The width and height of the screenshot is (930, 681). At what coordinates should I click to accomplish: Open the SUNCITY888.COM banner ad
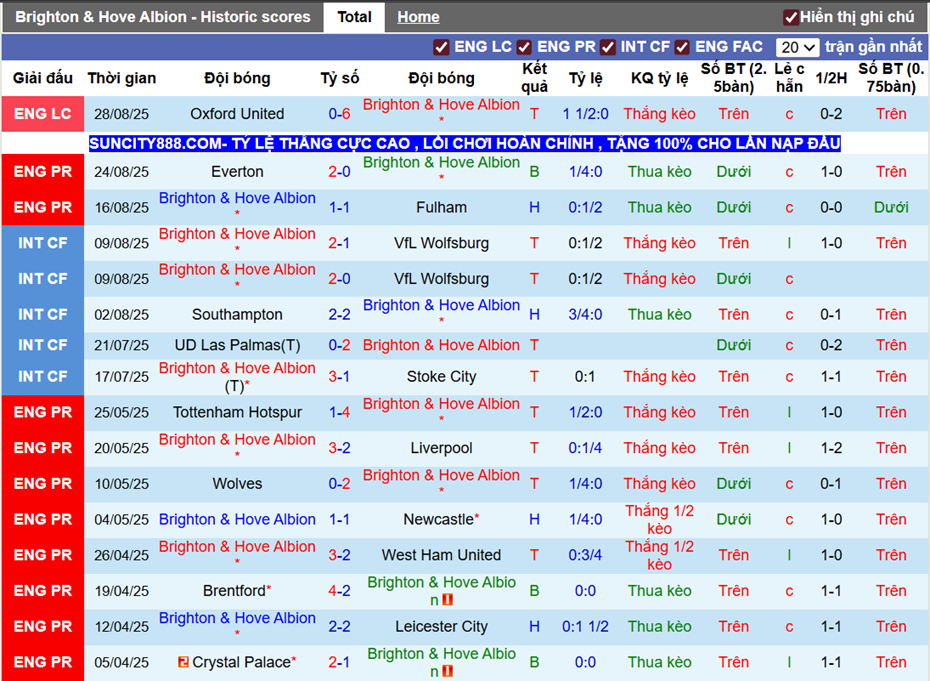point(464,143)
